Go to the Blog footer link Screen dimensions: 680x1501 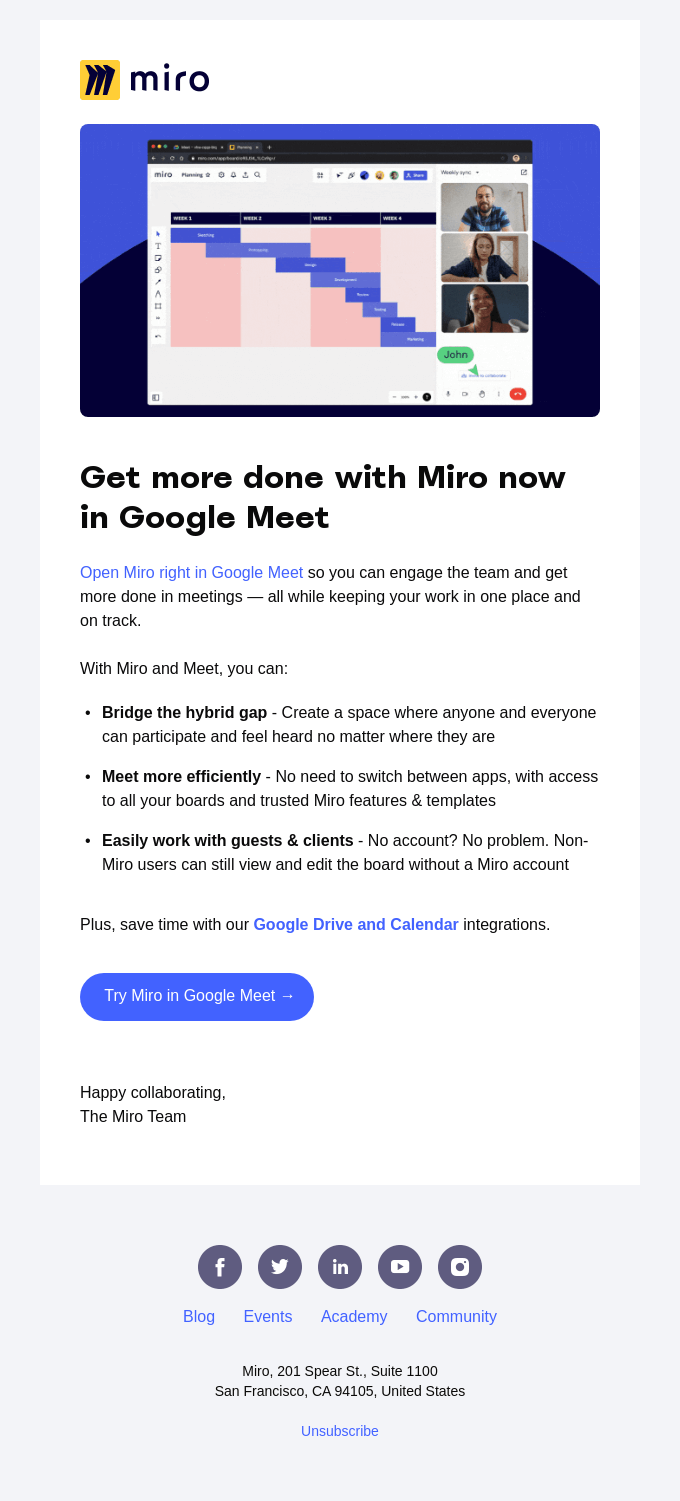(x=199, y=1317)
